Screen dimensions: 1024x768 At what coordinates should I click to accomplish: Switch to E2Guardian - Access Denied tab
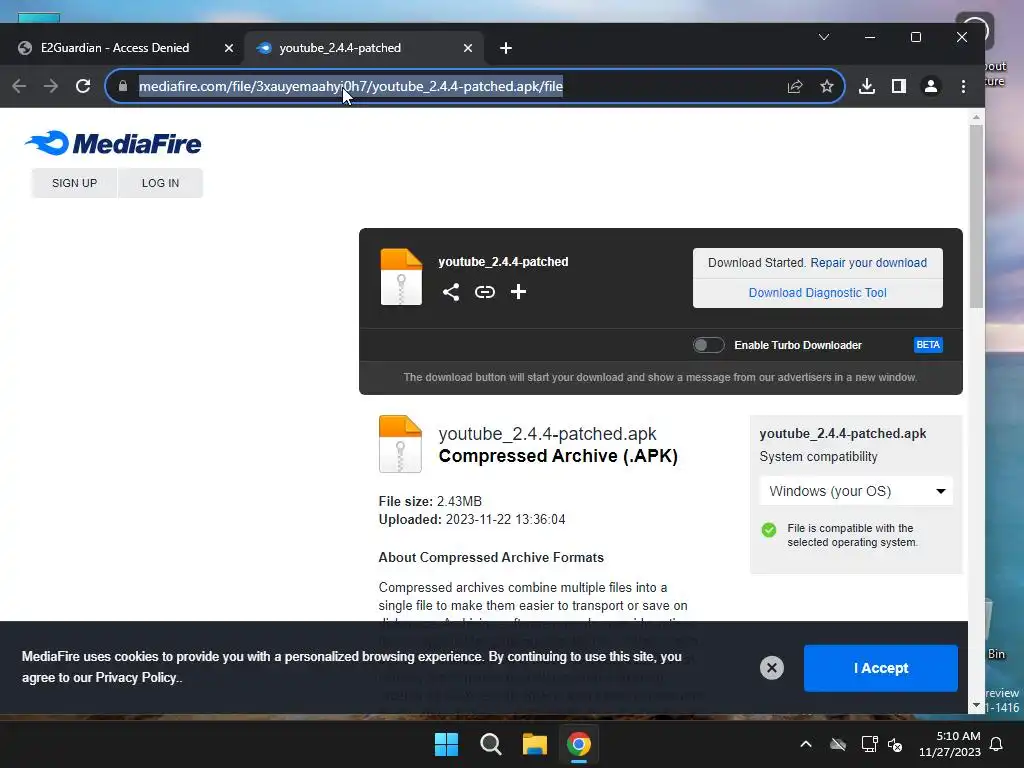(115, 48)
